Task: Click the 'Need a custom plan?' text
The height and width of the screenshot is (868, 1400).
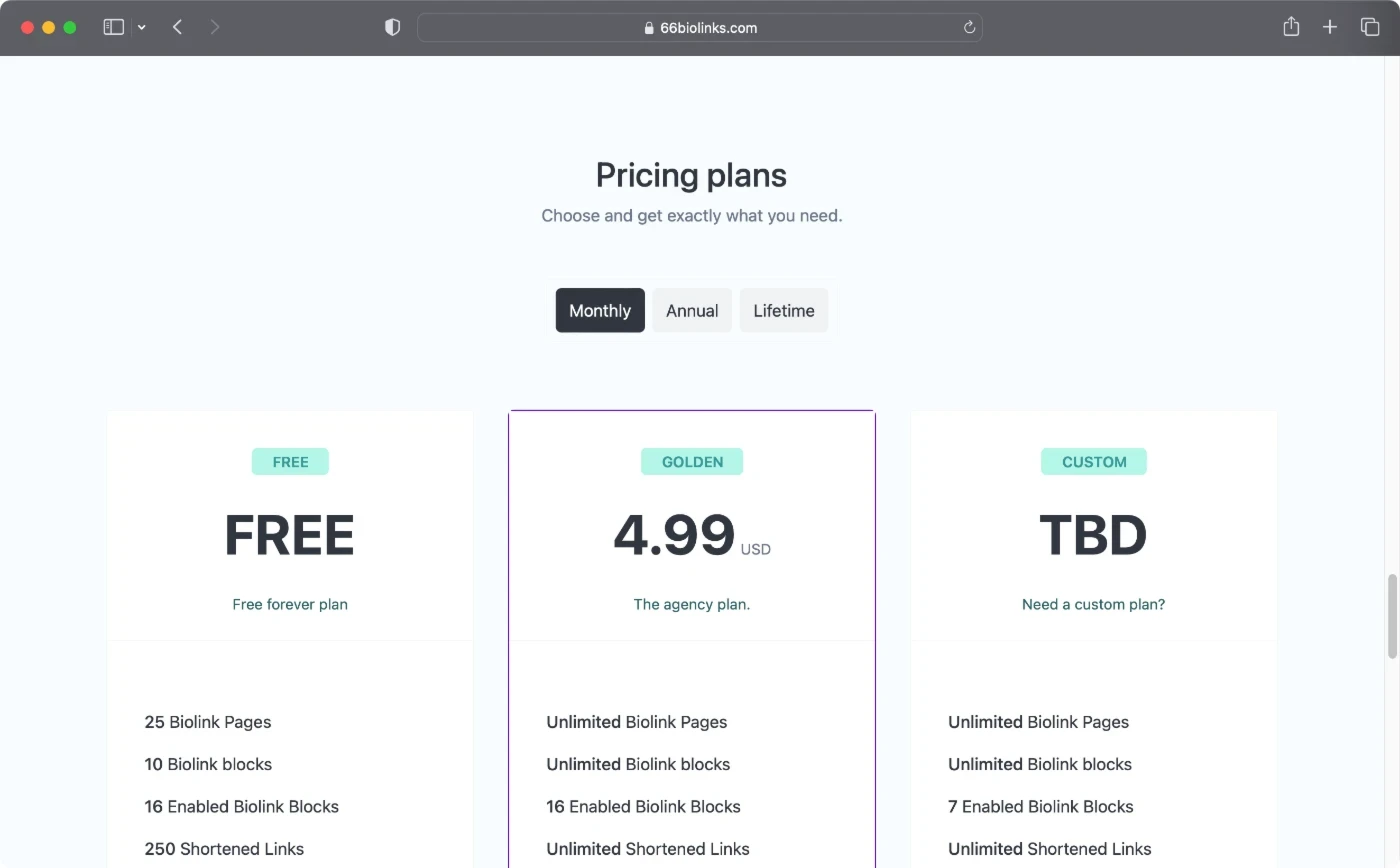Action: pos(1093,604)
